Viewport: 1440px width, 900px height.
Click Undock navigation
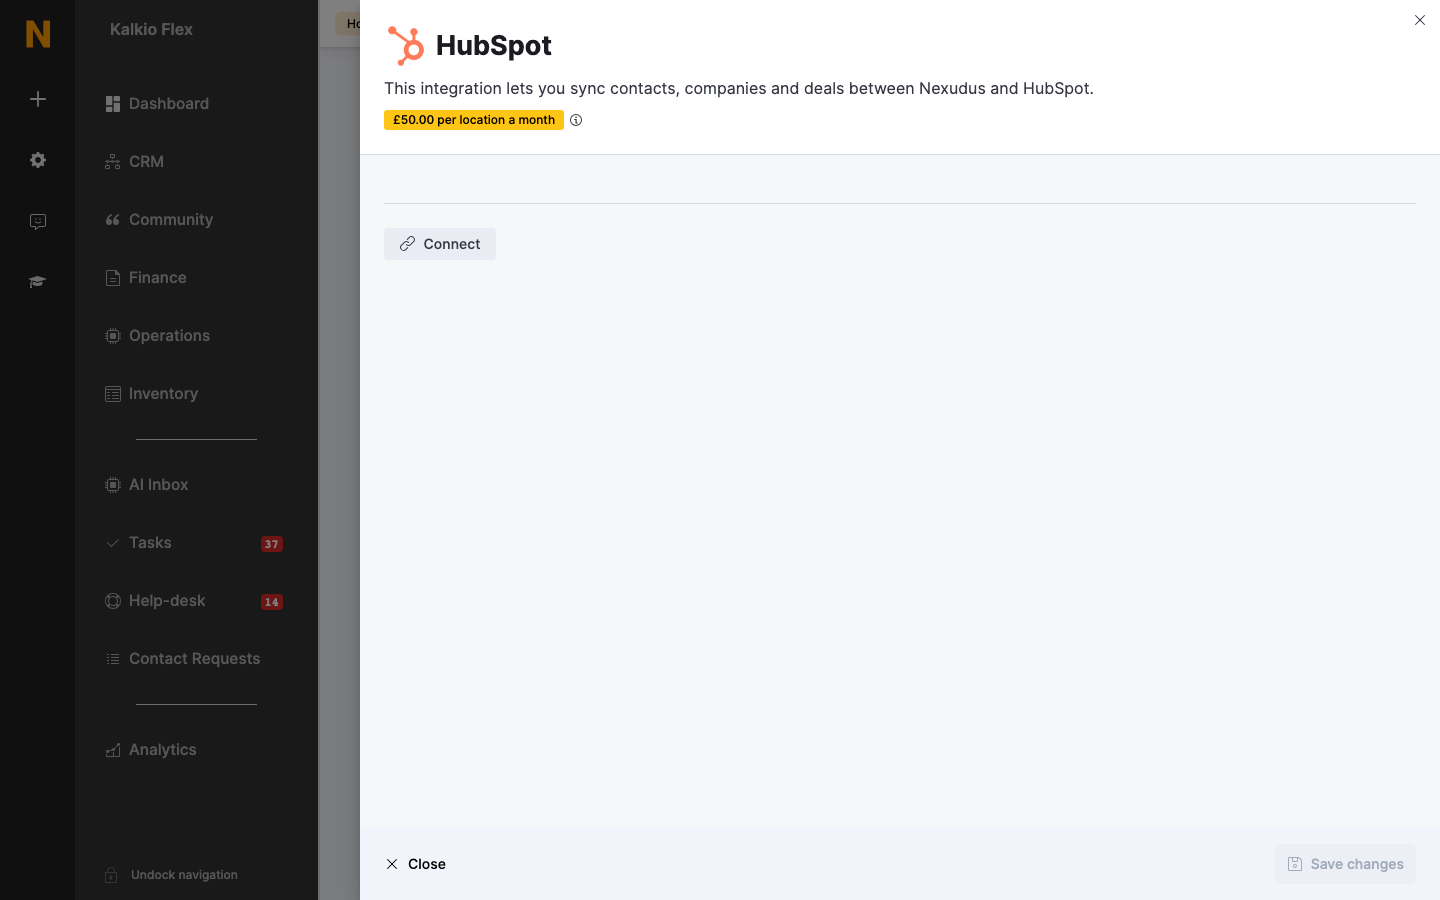tap(184, 875)
